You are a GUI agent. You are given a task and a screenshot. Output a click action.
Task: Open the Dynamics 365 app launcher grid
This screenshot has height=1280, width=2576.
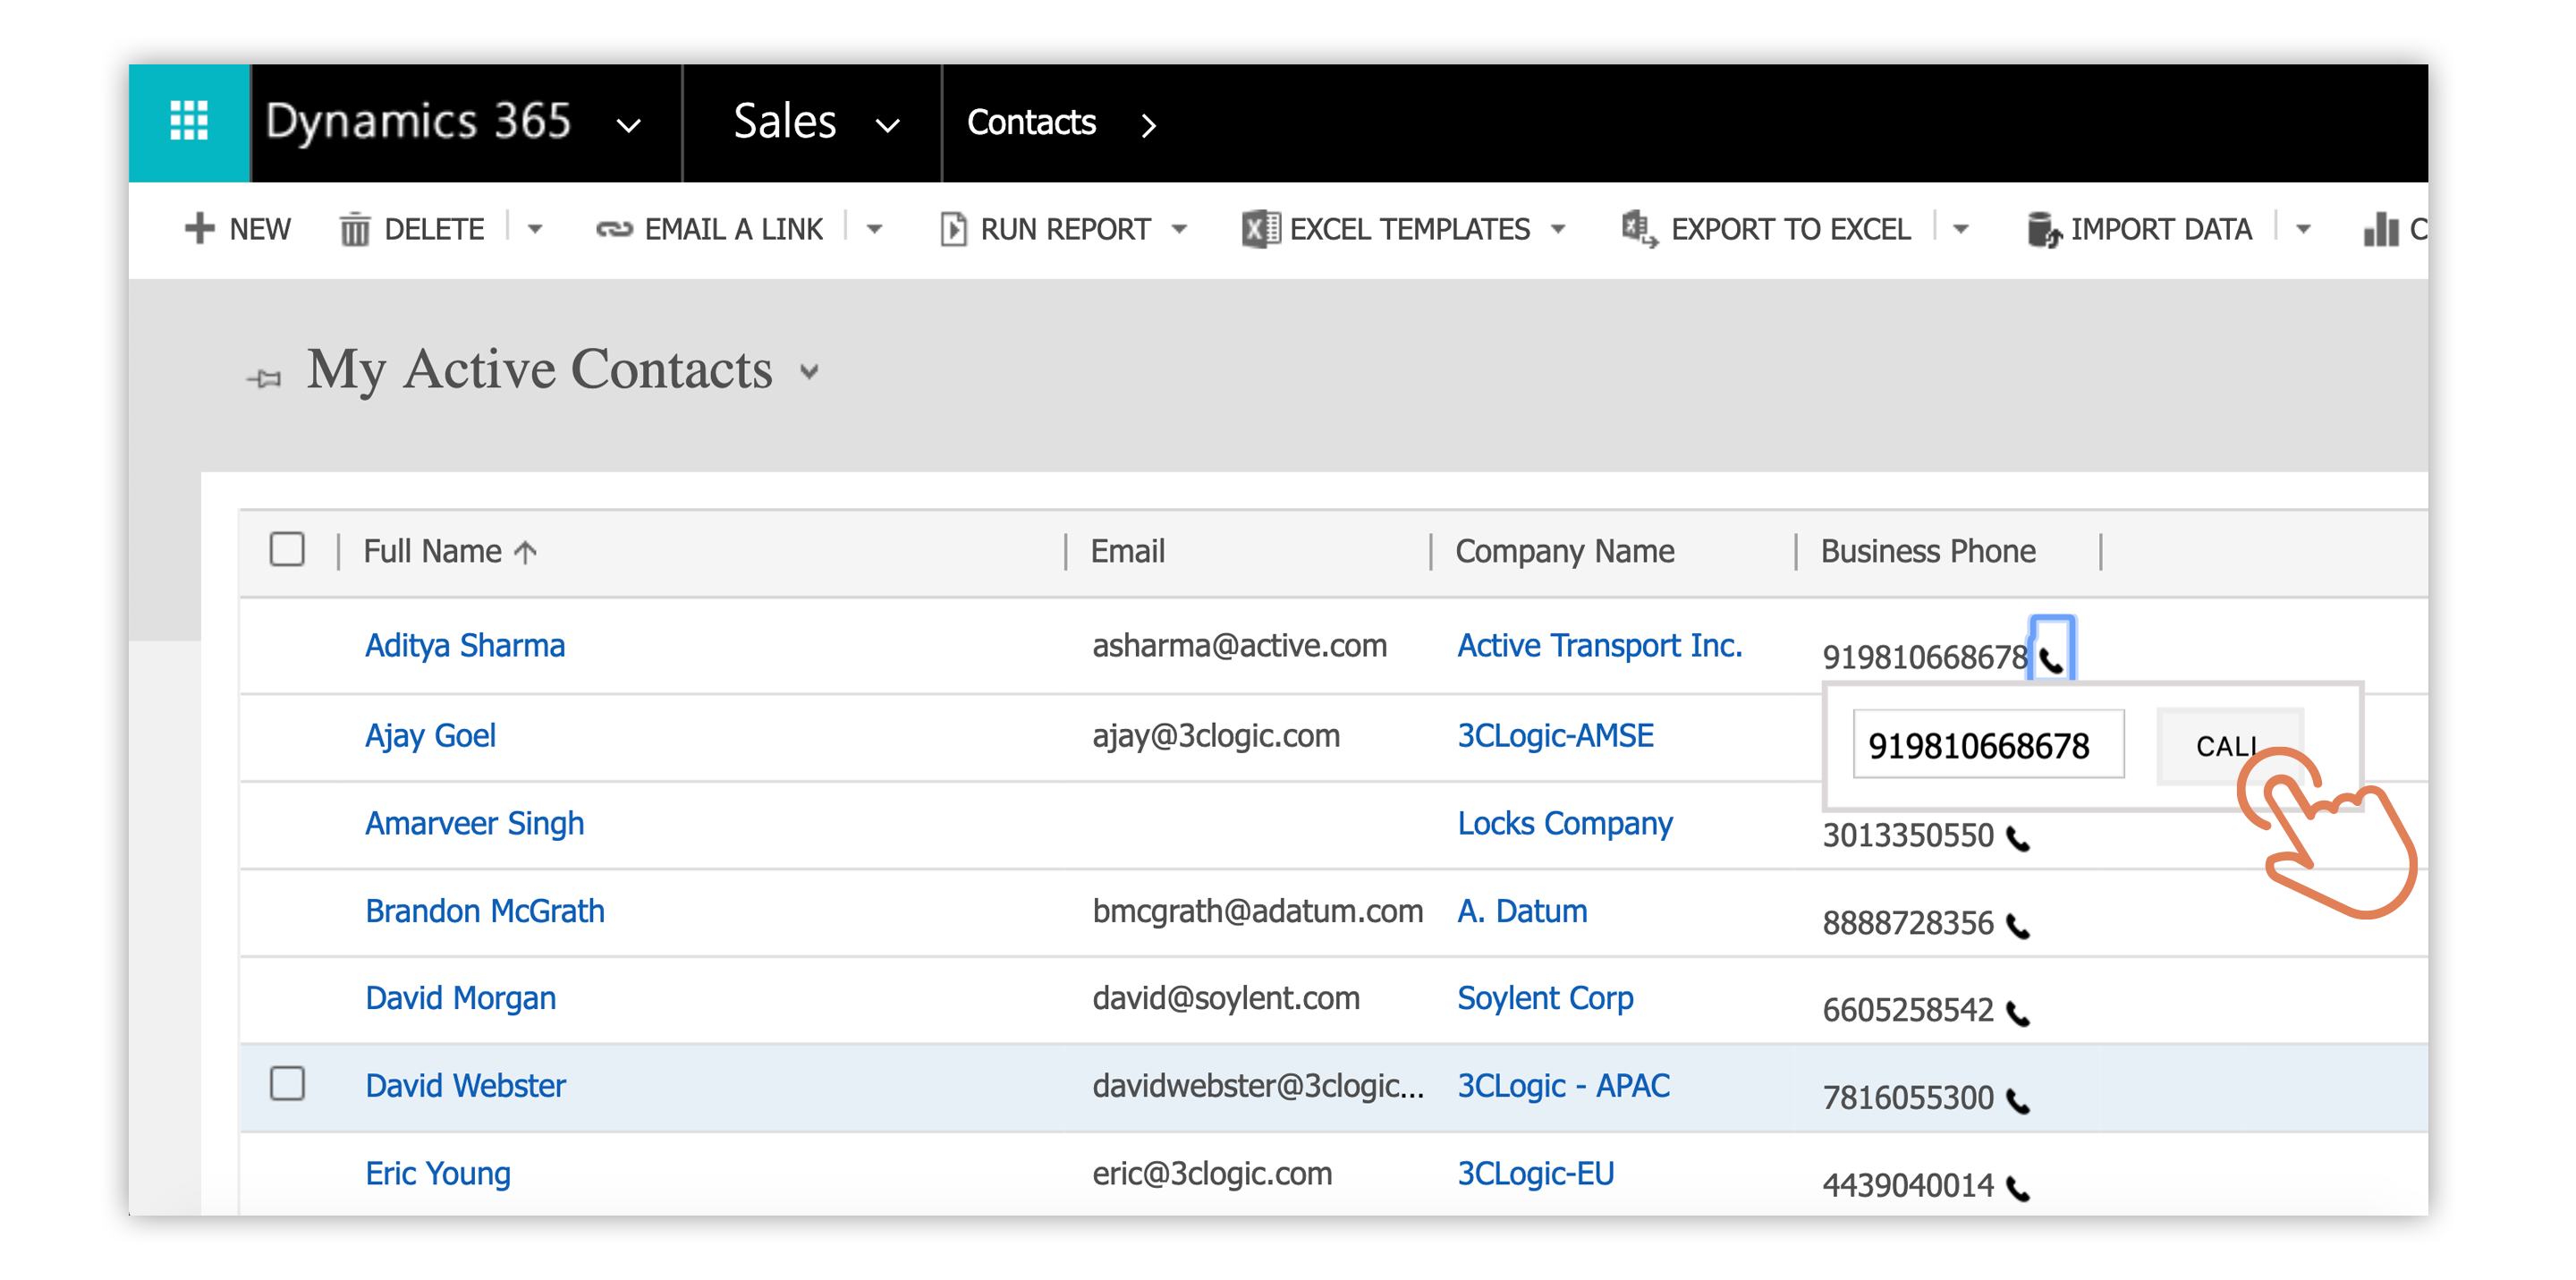[x=188, y=122]
